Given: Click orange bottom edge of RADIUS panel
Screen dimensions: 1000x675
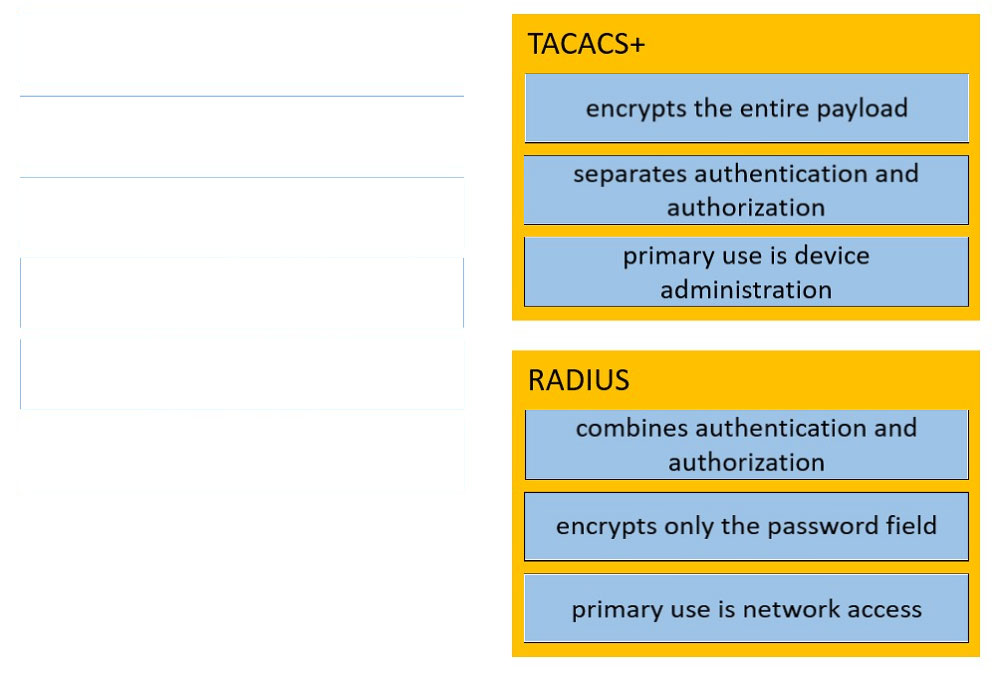Looking at the screenshot, I should [x=746, y=649].
